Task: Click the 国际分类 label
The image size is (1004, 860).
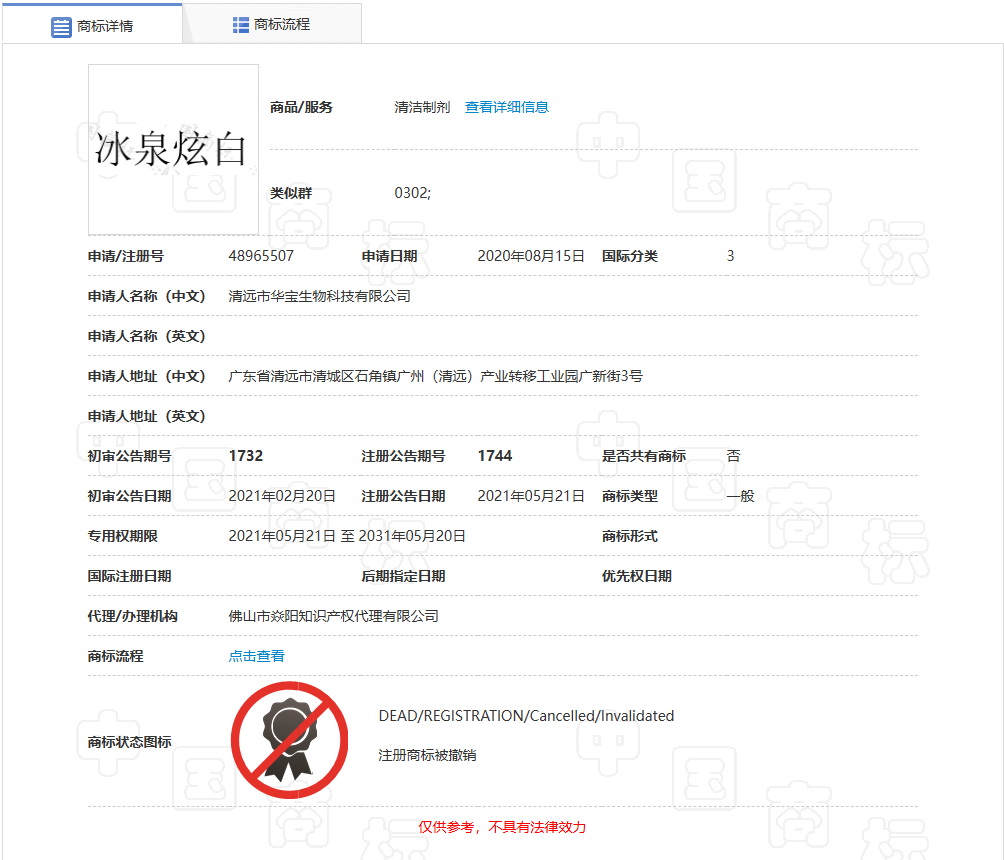Action: pyautogui.click(x=629, y=256)
